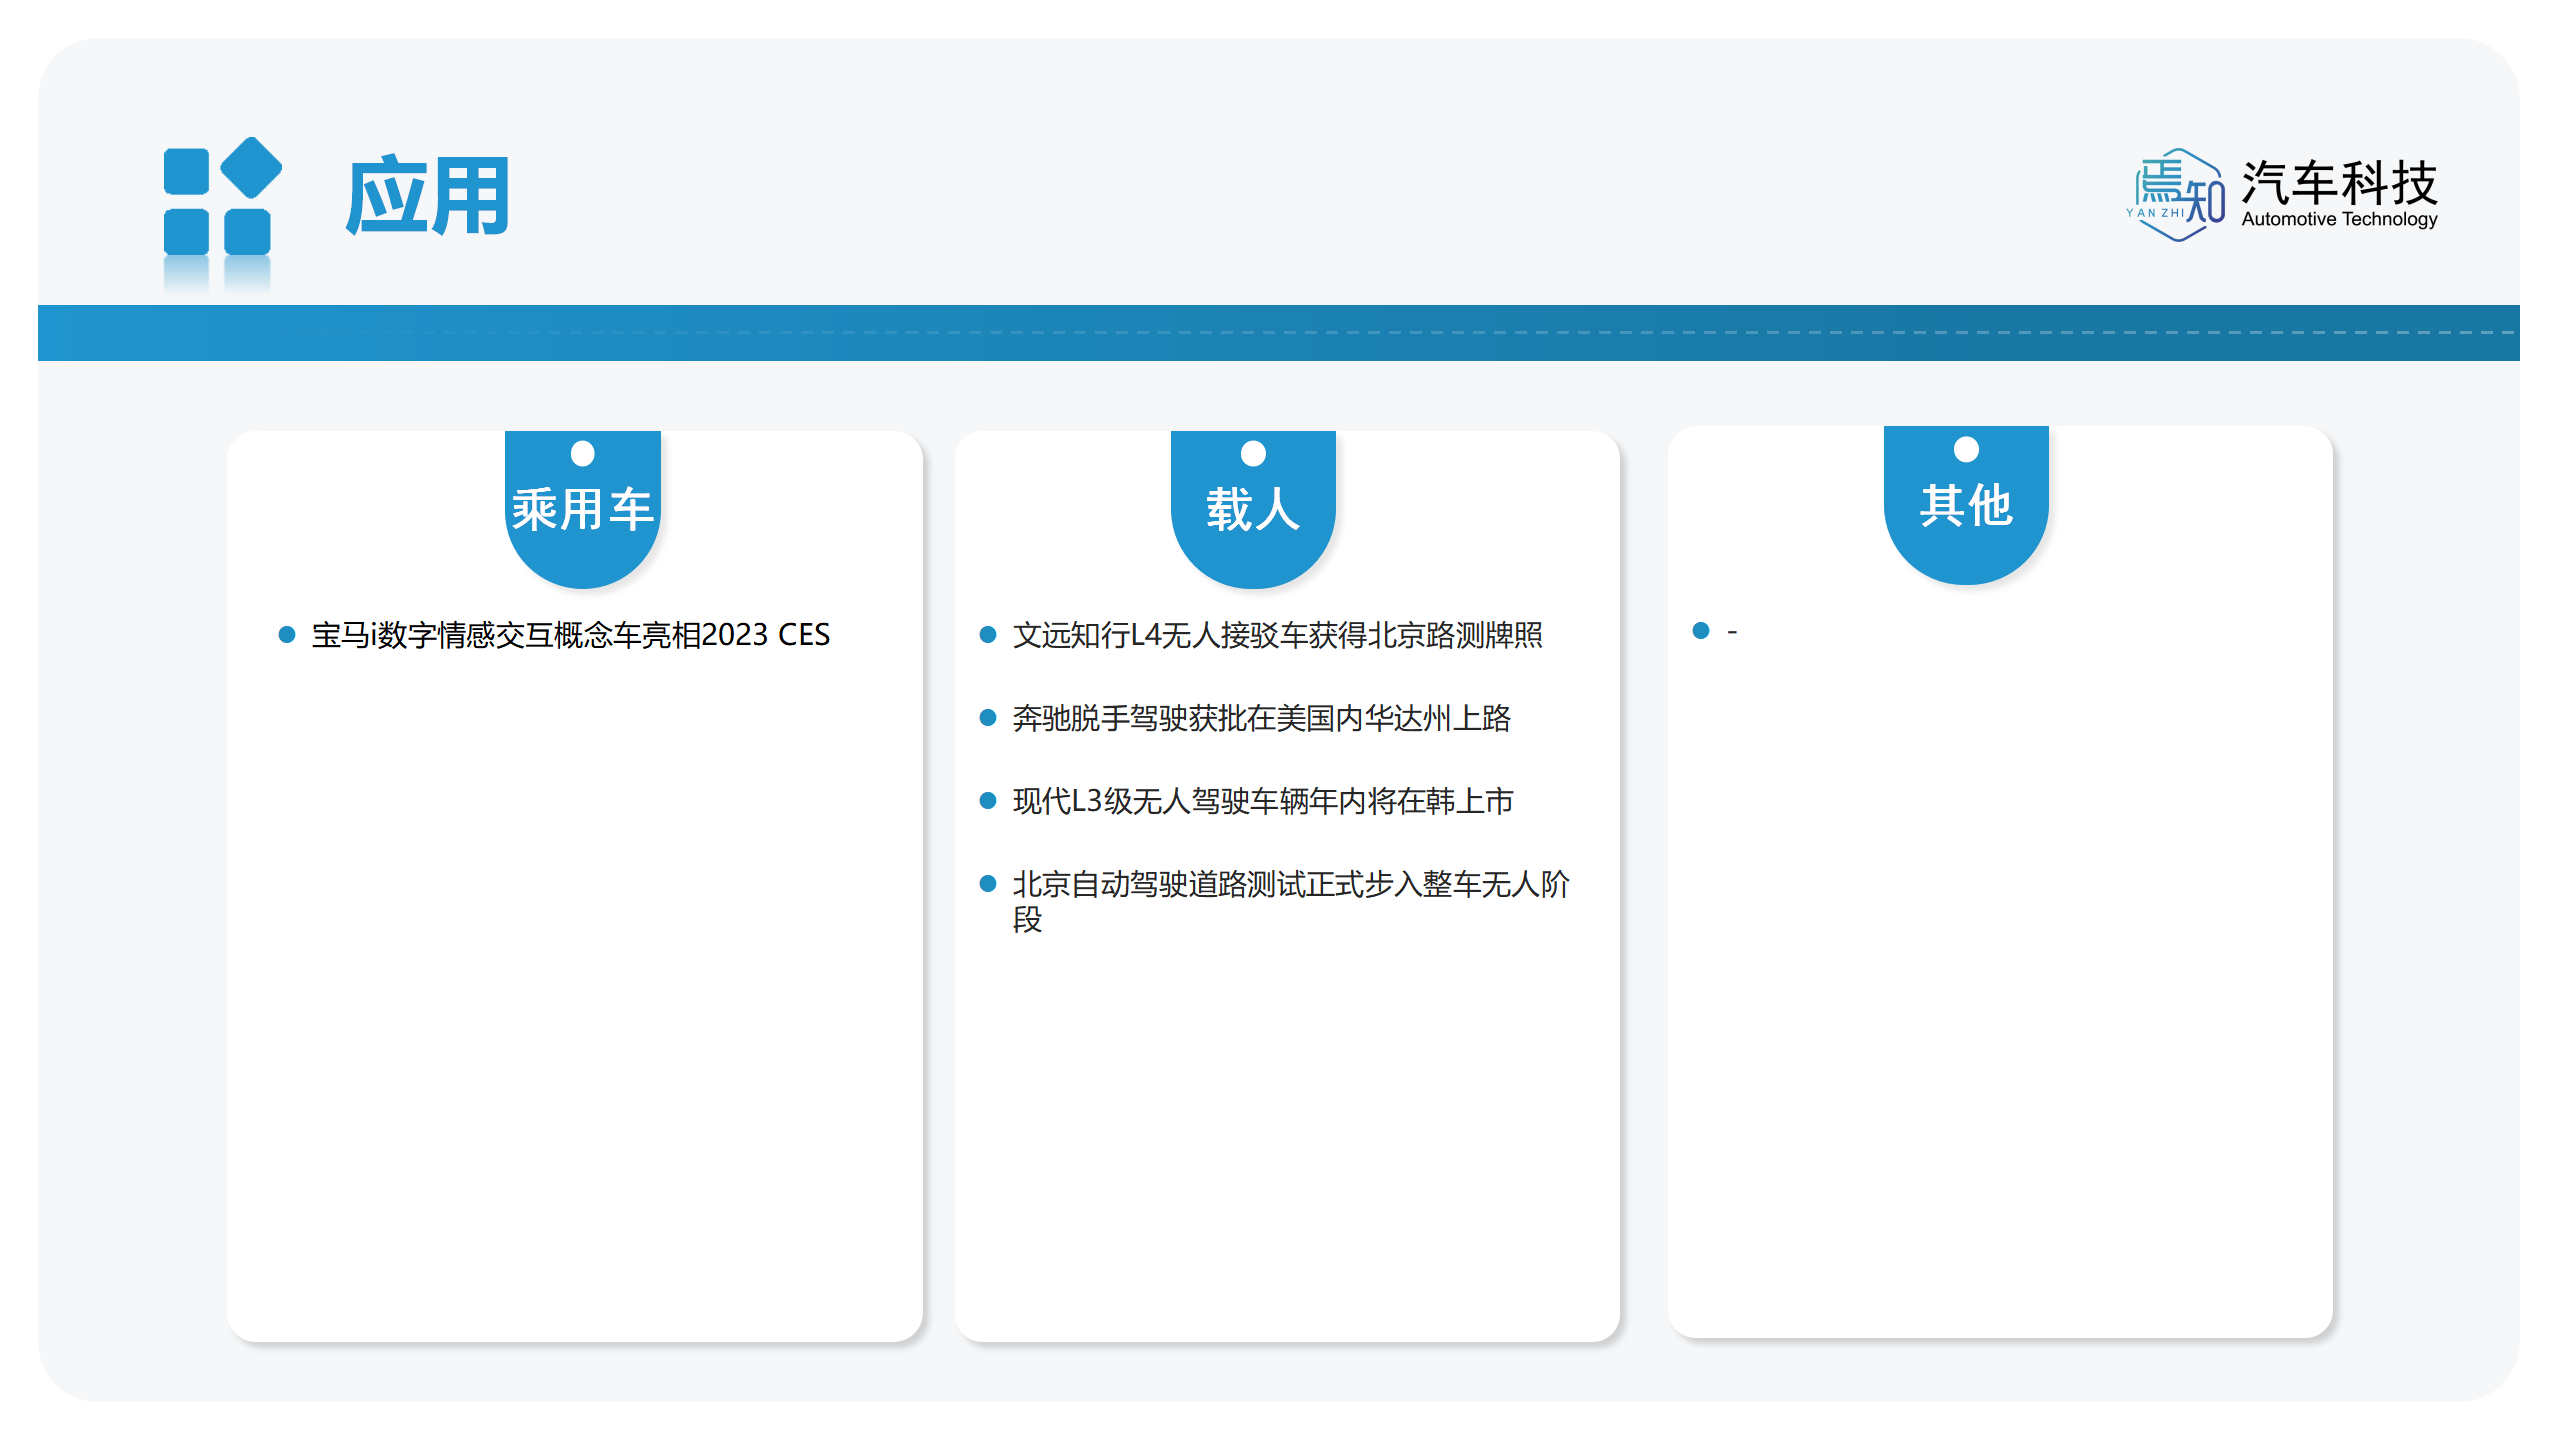Viewport: 2560px width, 1440px height.
Task: Select text 现代L3级无人驾驶车辆年内将在韩上市
Action: point(1262,801)
